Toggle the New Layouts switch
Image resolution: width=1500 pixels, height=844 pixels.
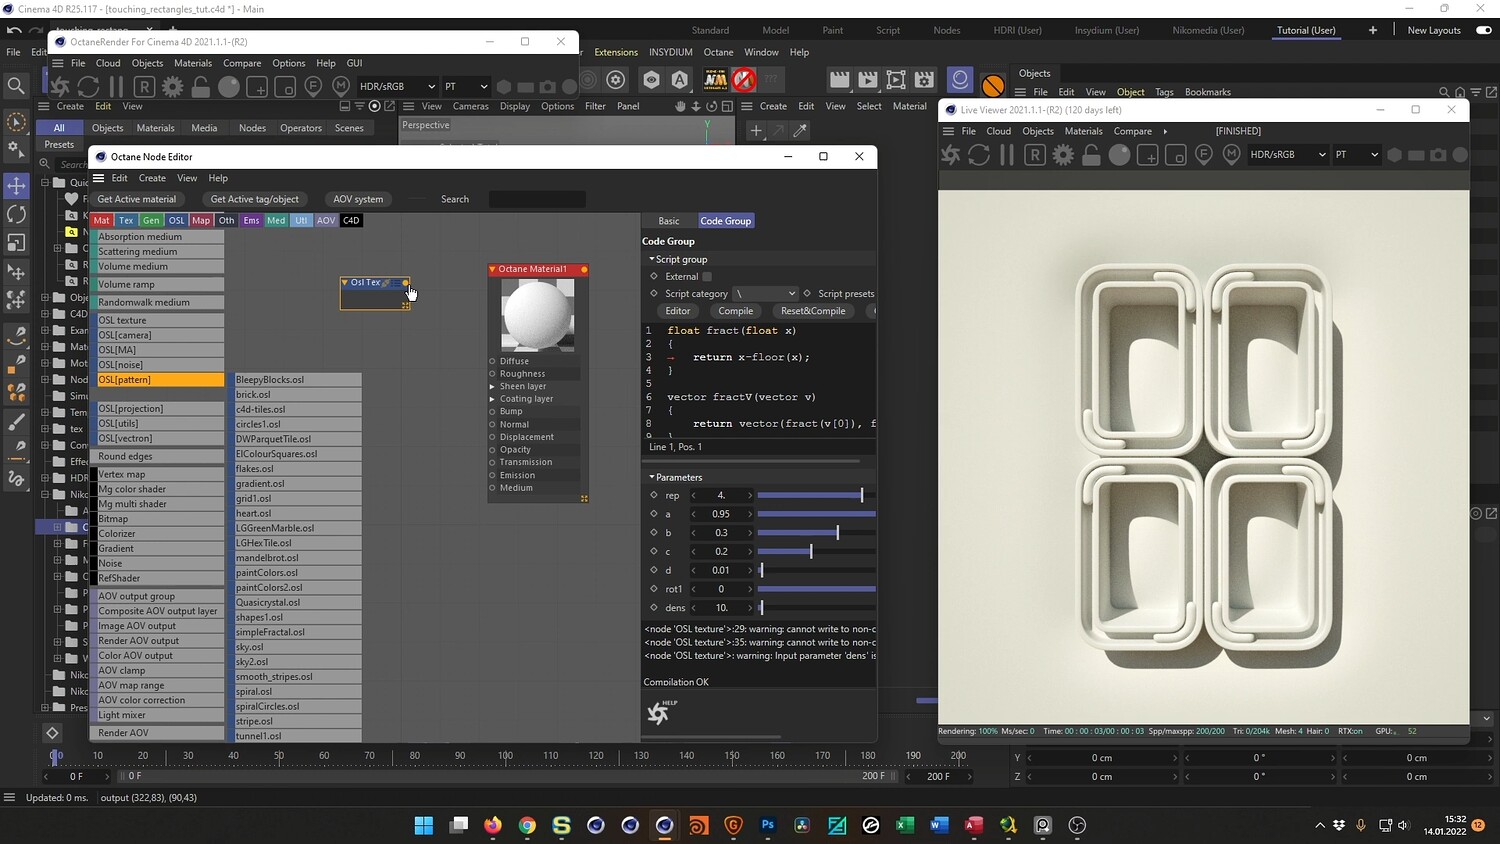(1484, 30)
